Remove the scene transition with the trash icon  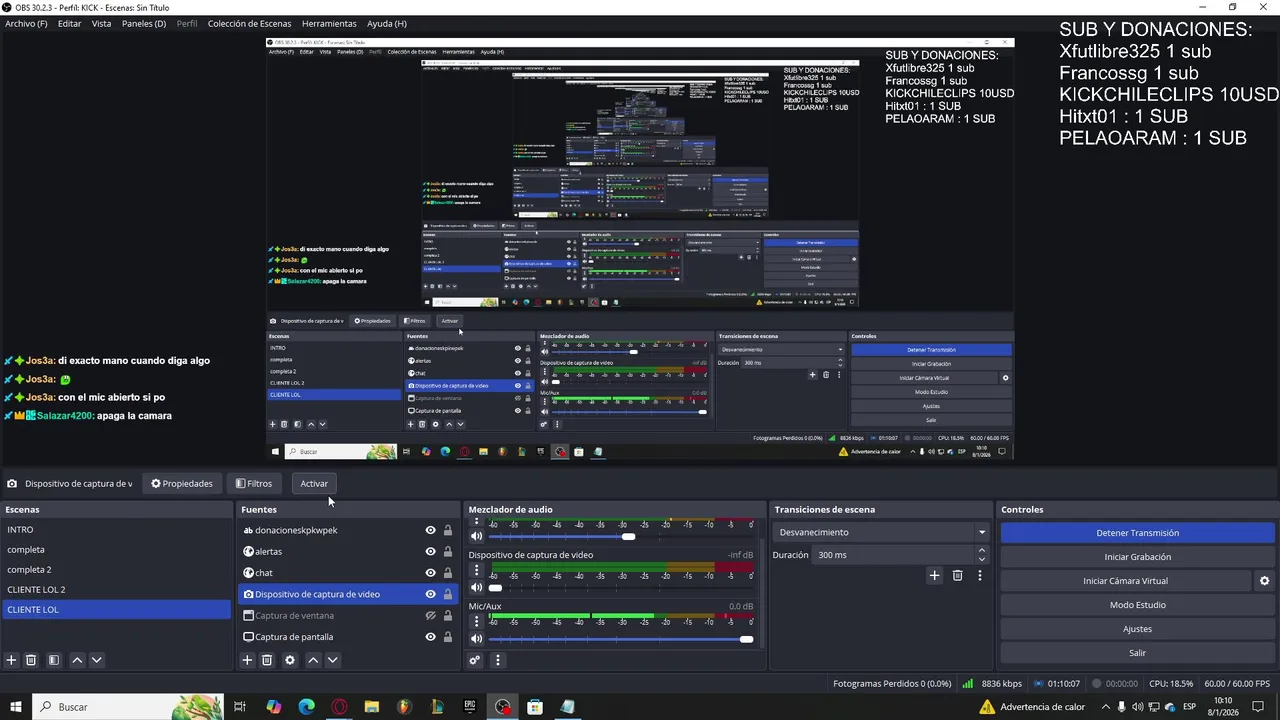pos(958,575)
